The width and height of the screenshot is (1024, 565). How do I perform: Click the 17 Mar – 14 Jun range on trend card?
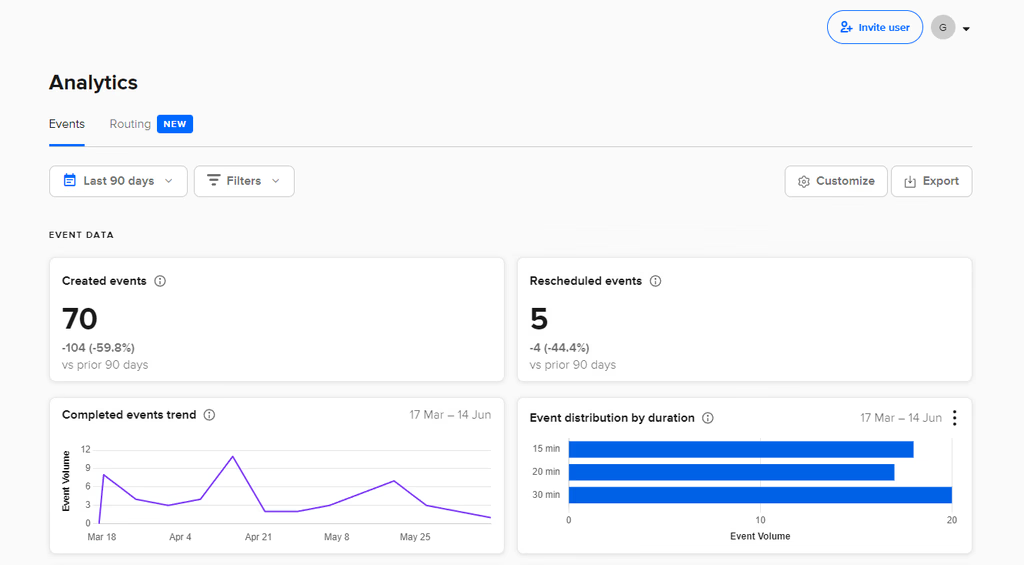[450, 415]
